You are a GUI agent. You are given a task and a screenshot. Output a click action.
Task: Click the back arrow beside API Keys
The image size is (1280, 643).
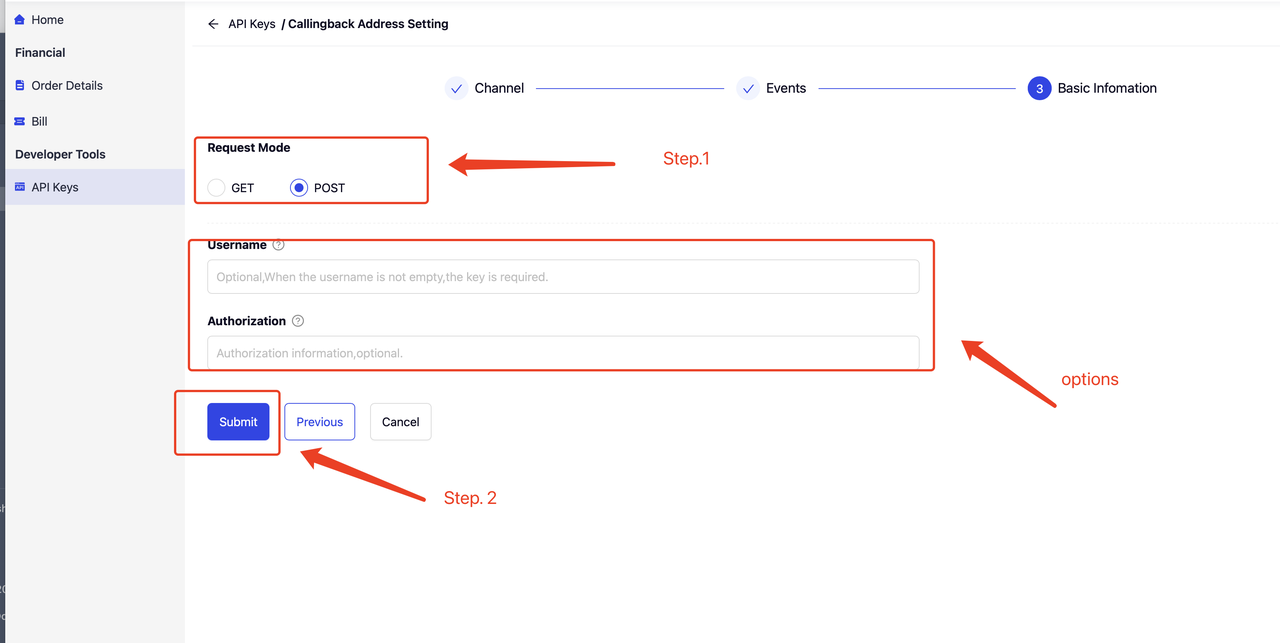[x=213, y=24]
